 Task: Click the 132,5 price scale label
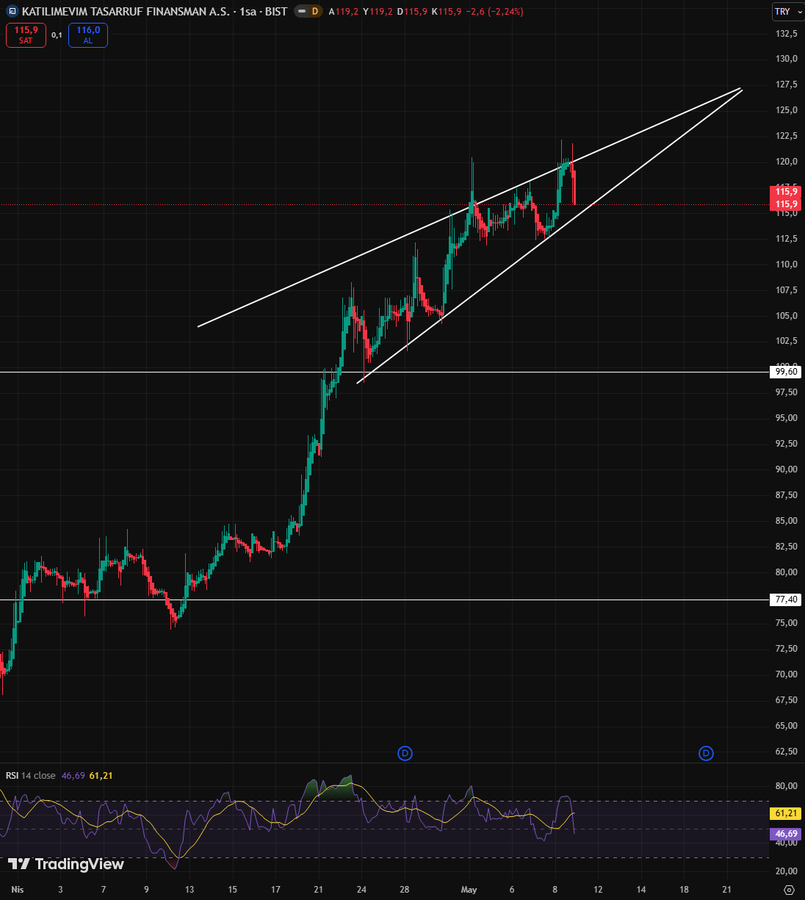[786, 34]
